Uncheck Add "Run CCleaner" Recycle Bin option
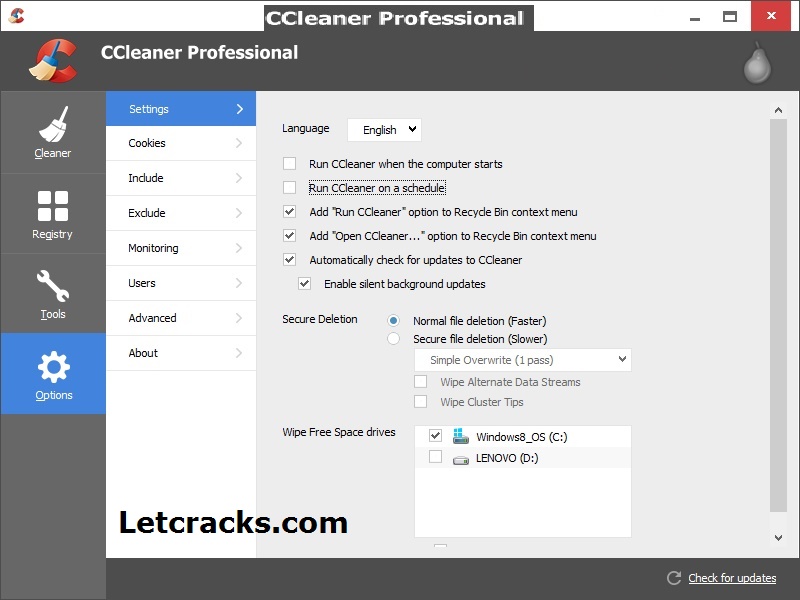The width and height of the screenshot is (800, 600). [x=289, y=211]
